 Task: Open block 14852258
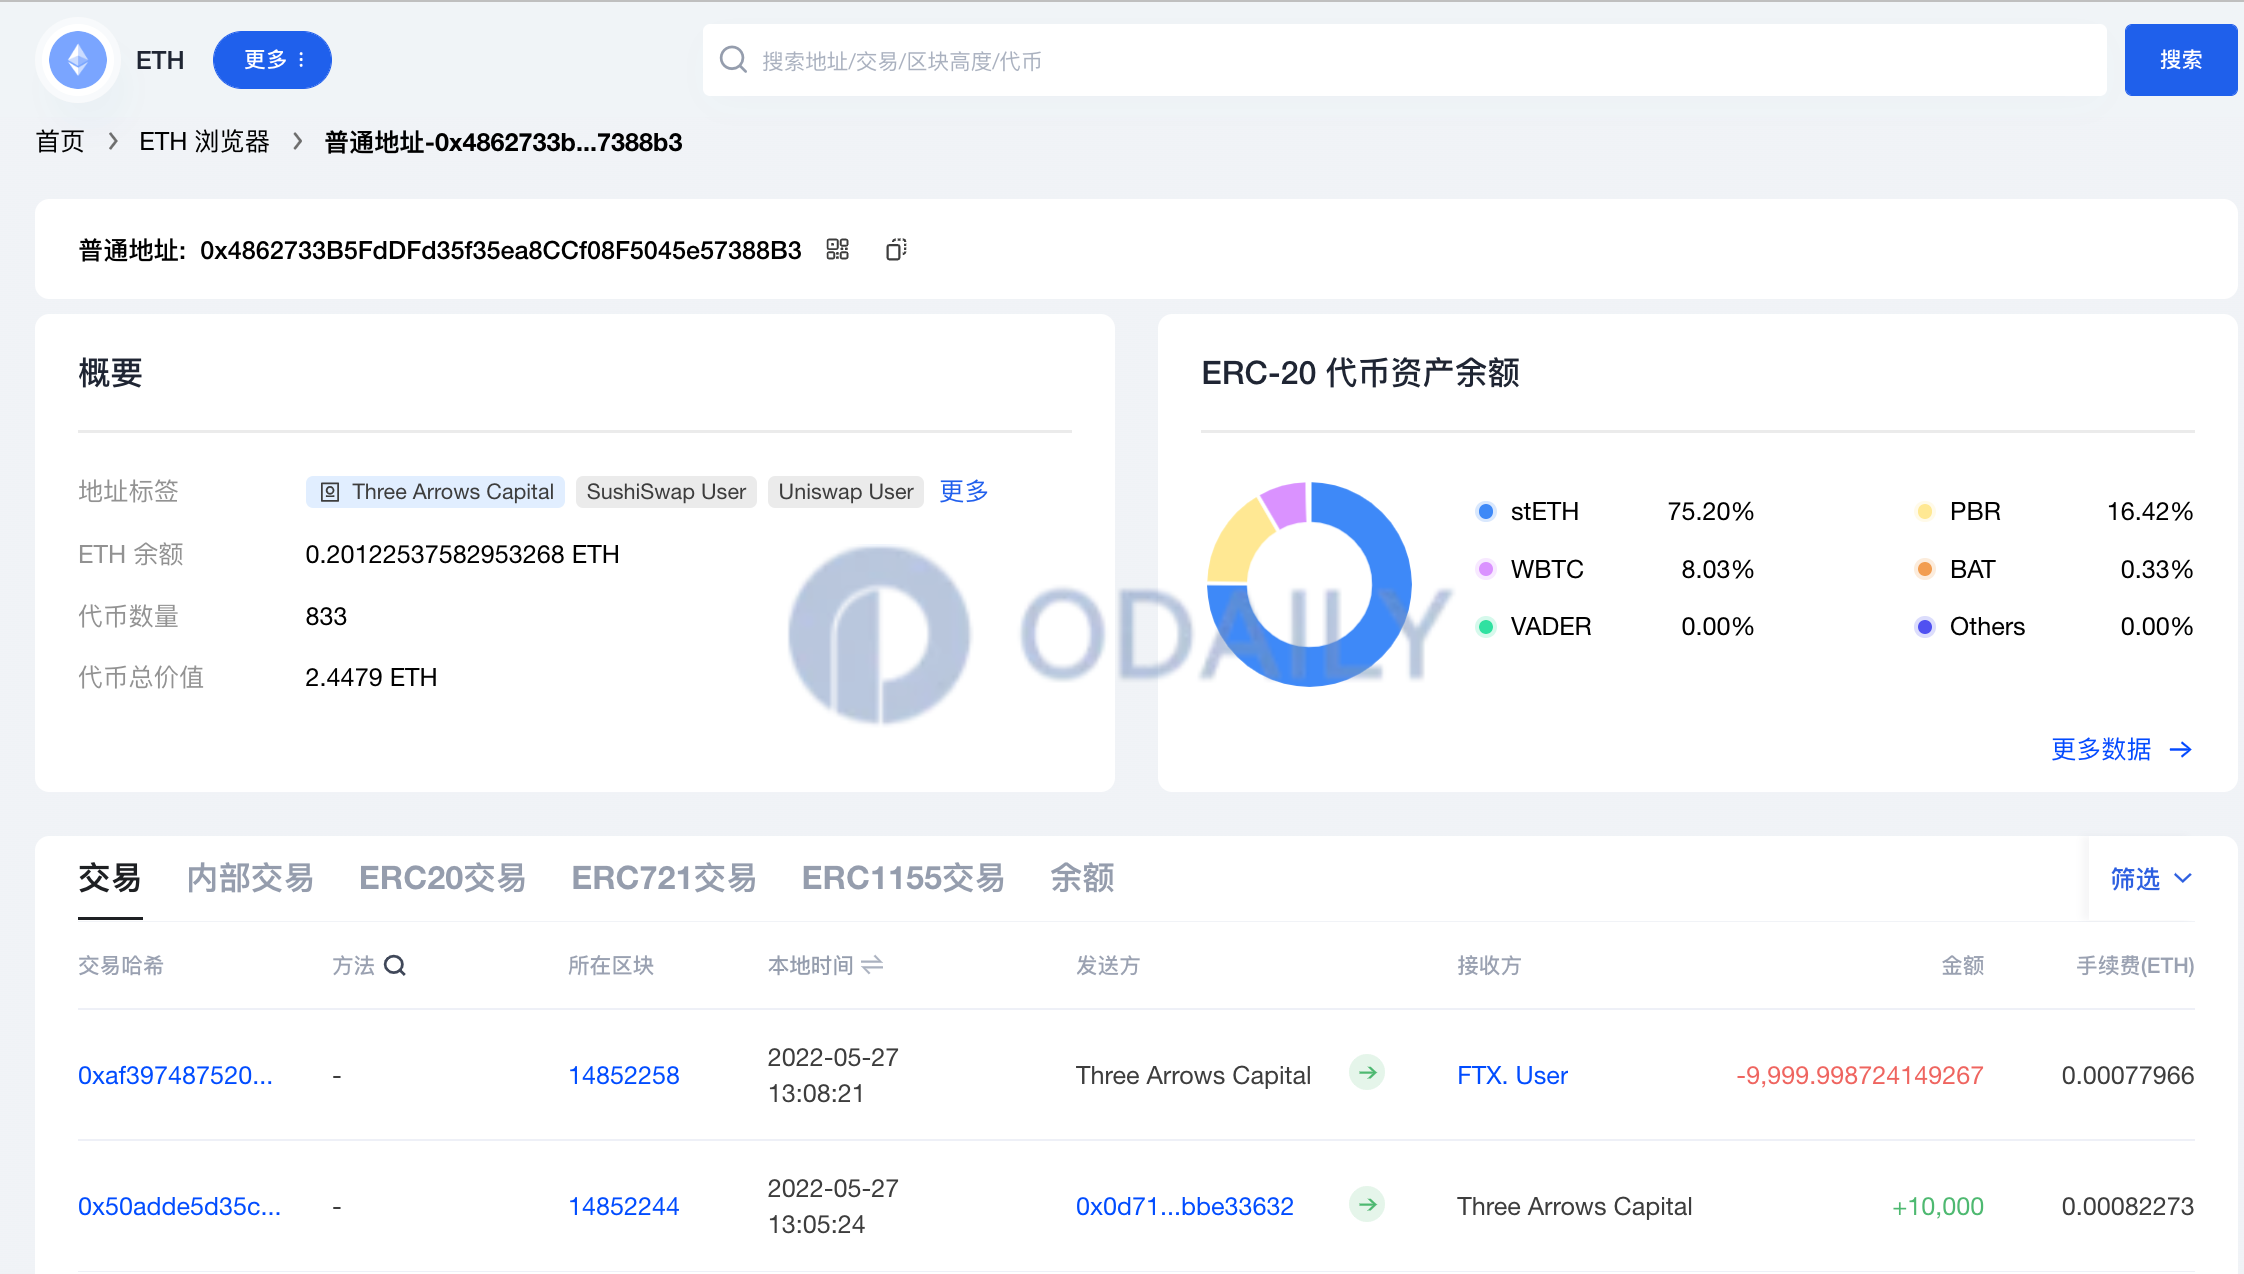(624, 1075)
